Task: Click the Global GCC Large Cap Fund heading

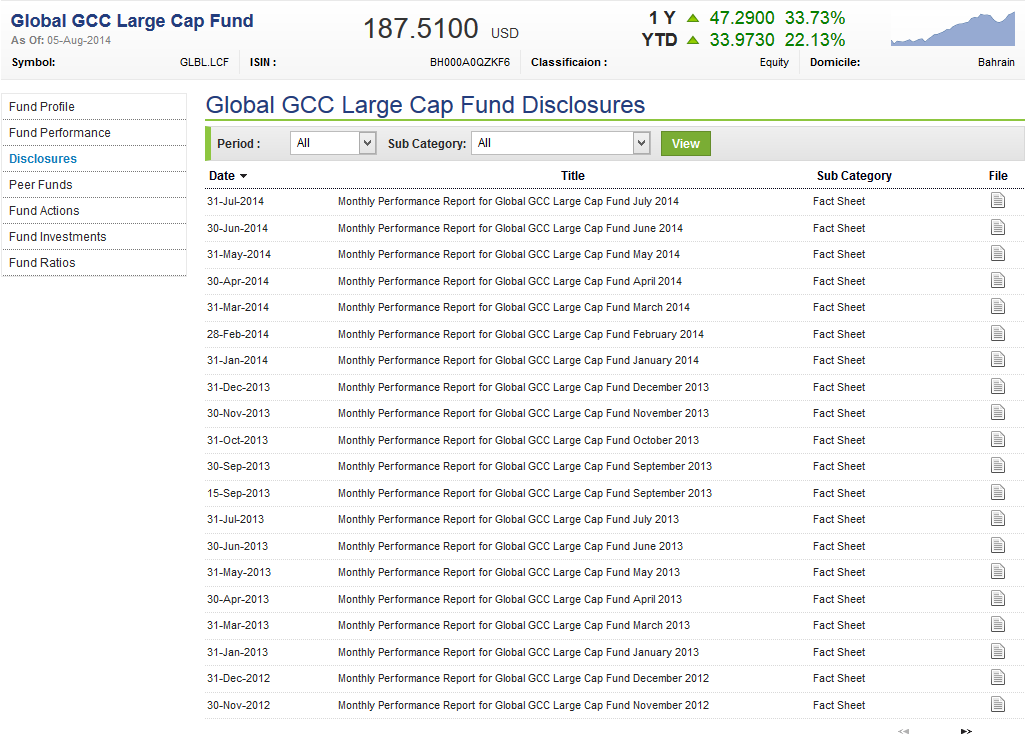Action: [132, 21]
